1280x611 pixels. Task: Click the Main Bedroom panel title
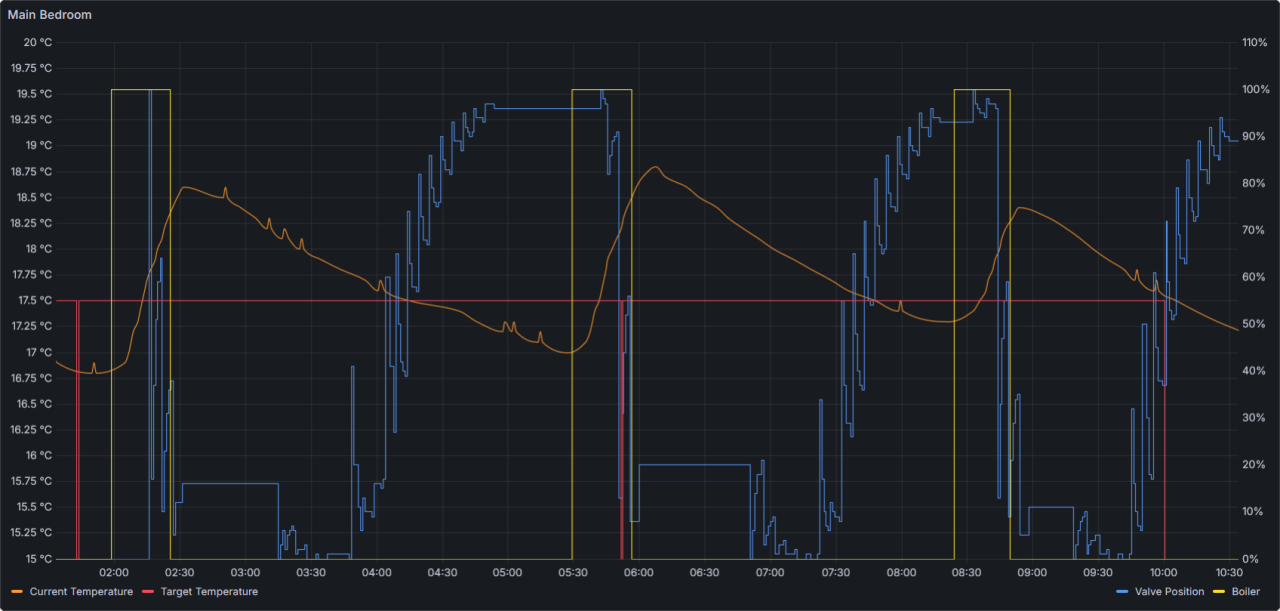50,15
